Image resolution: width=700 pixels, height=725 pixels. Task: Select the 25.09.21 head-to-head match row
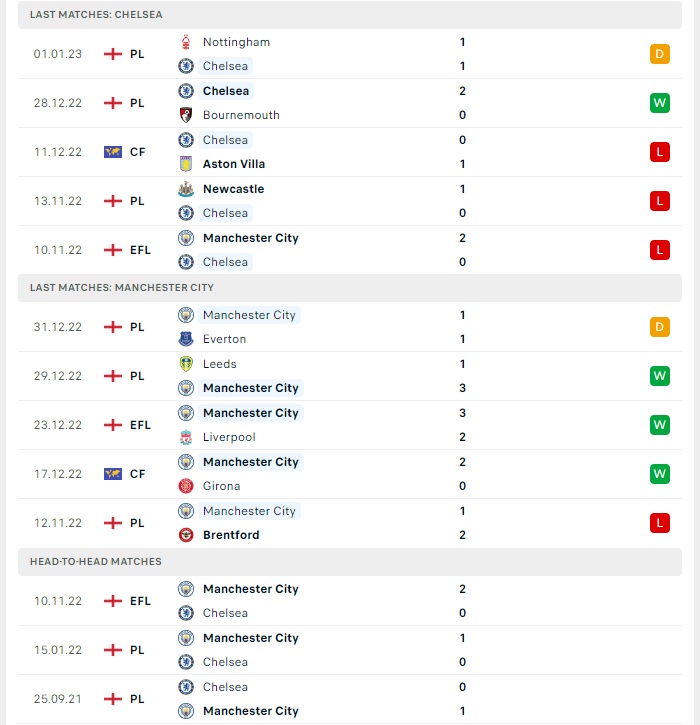pos(350,699)
